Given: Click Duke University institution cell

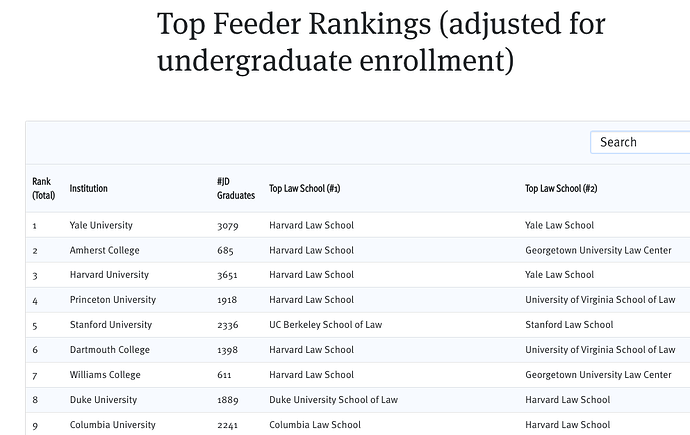Looking at the screenshot, I should pos(103,400).
